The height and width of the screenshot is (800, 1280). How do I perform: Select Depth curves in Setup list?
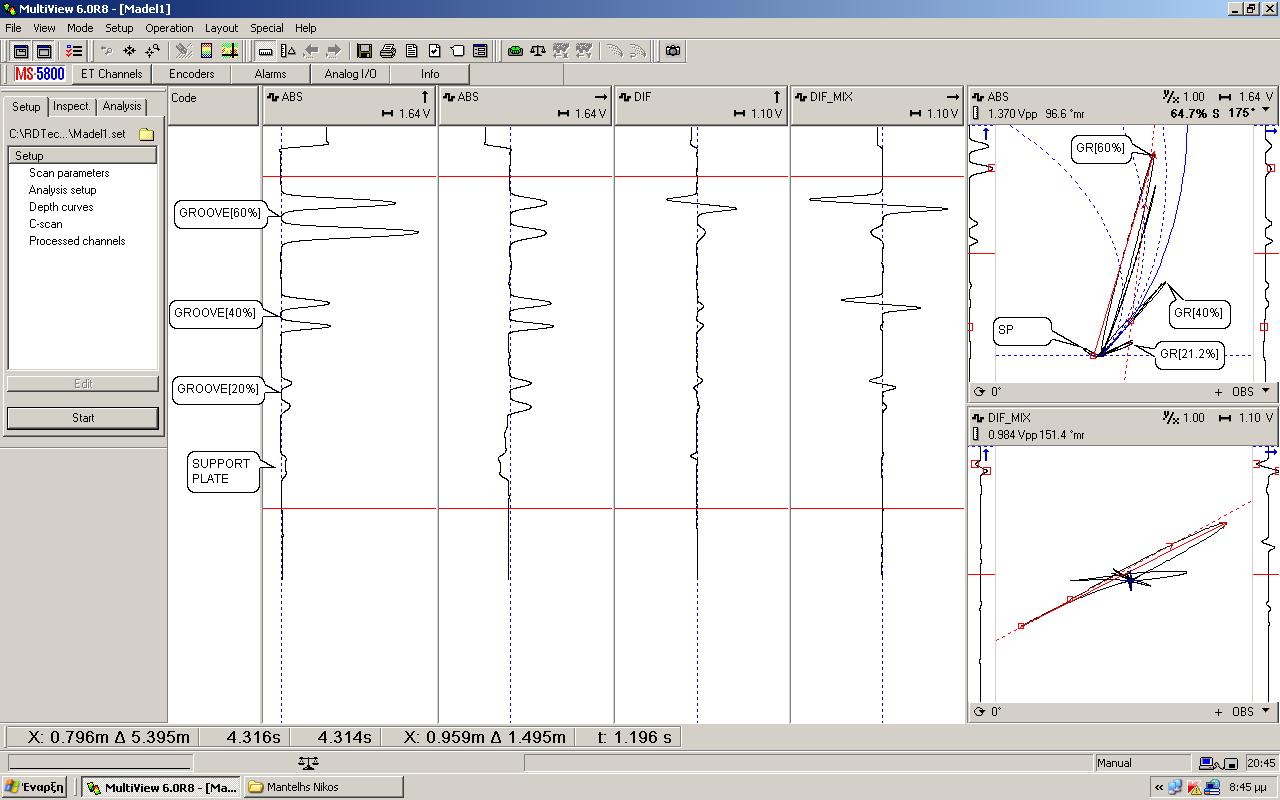pyautogui.click(x=61, y=207)
